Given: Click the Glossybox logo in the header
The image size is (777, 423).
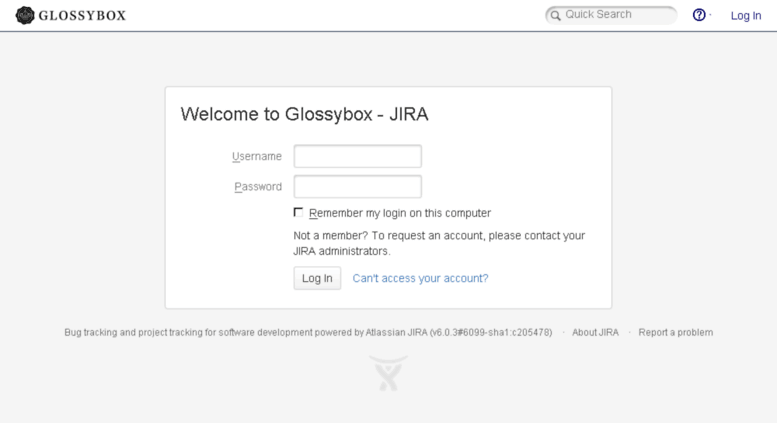Looking at the screenshot, I should click(x=71, y=15).
